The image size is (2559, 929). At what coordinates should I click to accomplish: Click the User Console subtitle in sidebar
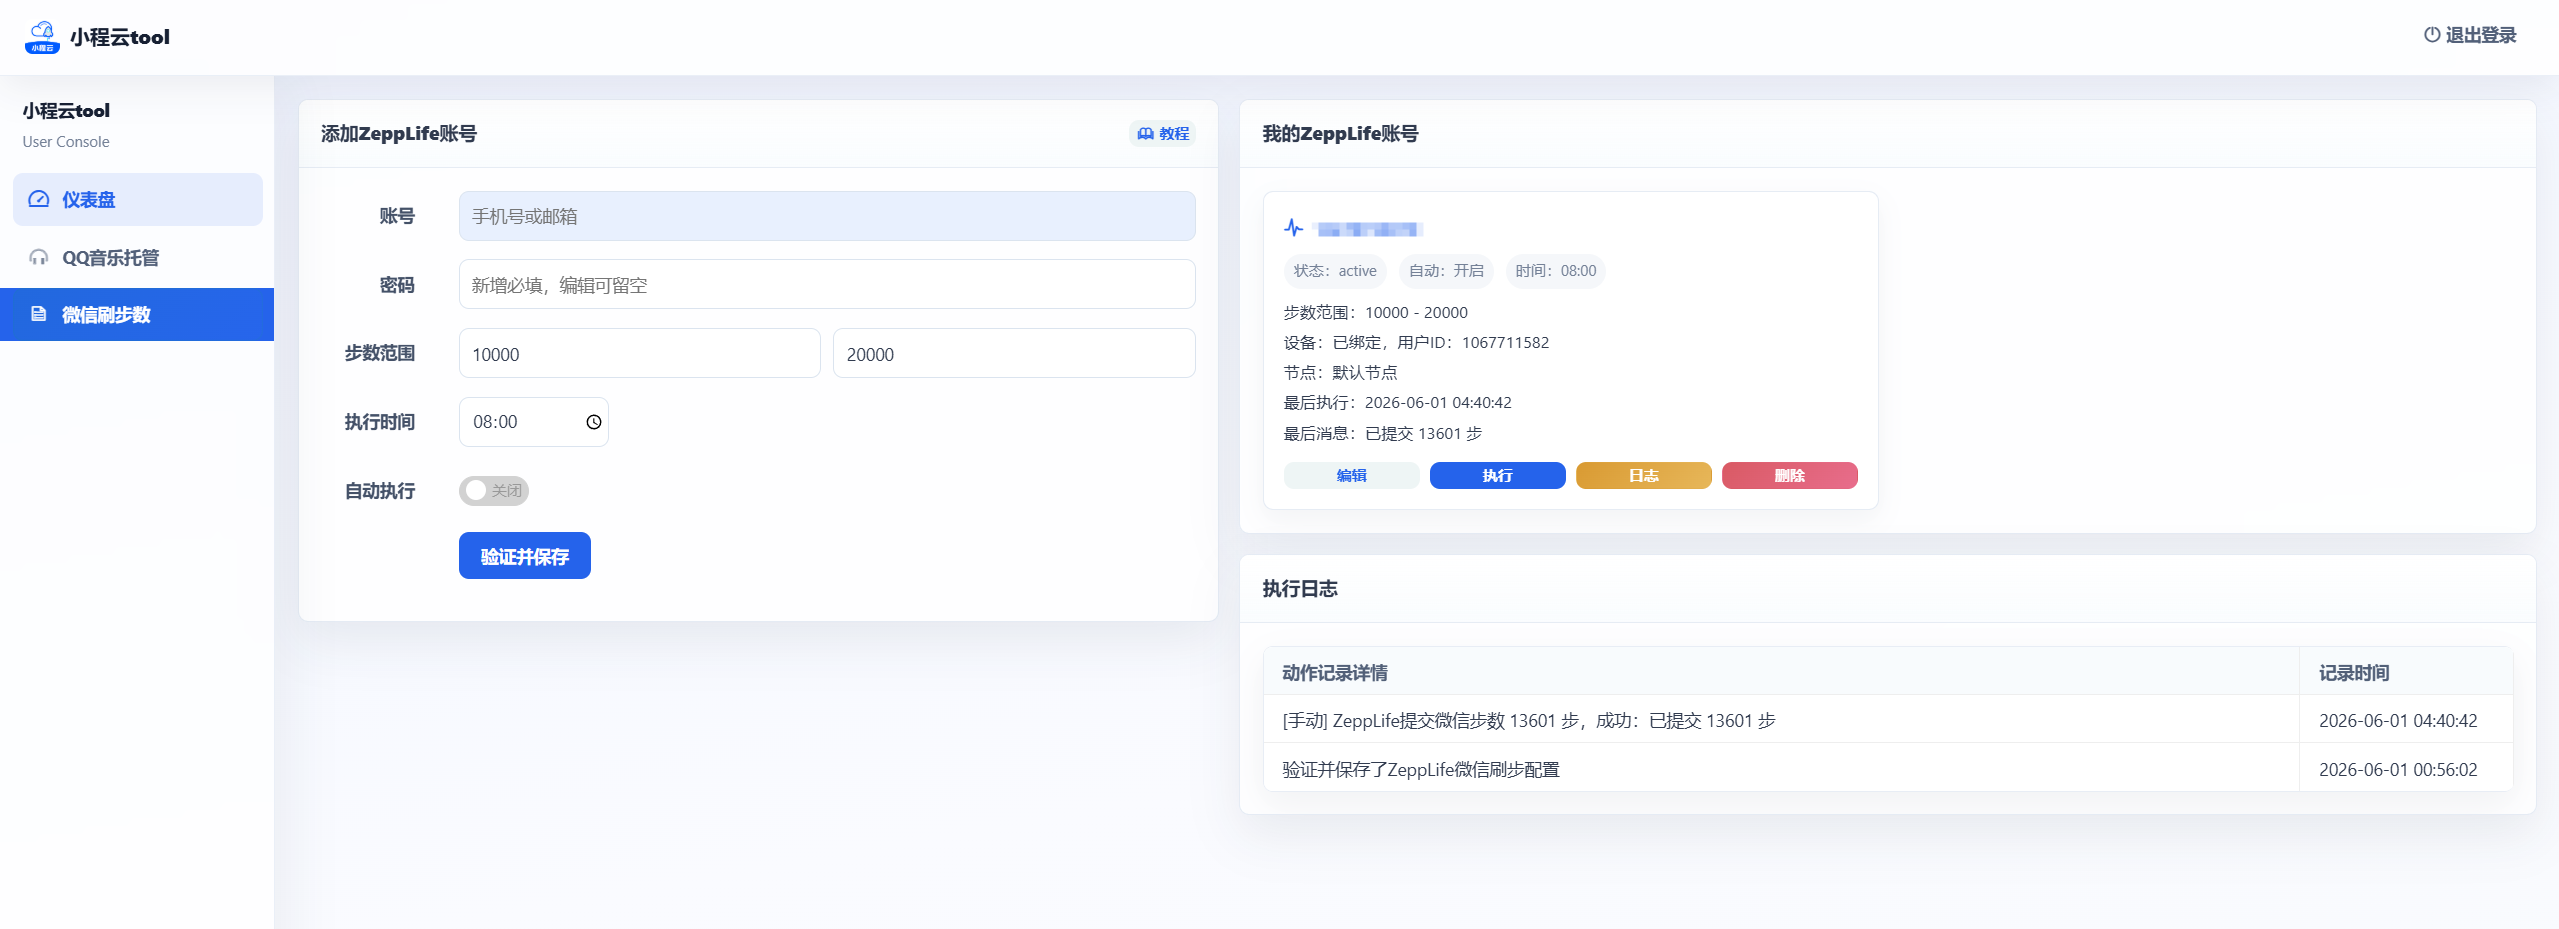click(x=66, y=142)
